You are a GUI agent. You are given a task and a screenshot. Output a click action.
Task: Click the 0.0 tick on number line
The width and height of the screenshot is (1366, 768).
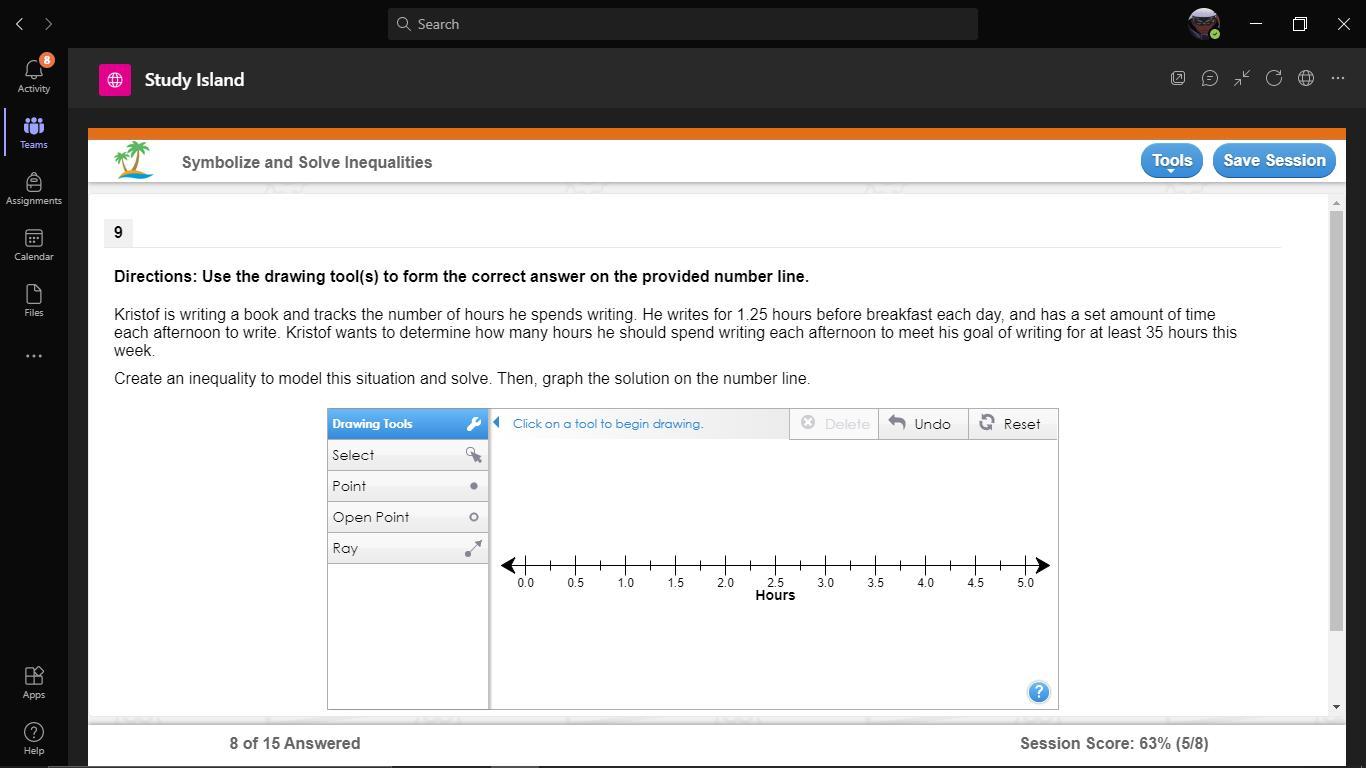pyautogui.click(x=525, y=566)
